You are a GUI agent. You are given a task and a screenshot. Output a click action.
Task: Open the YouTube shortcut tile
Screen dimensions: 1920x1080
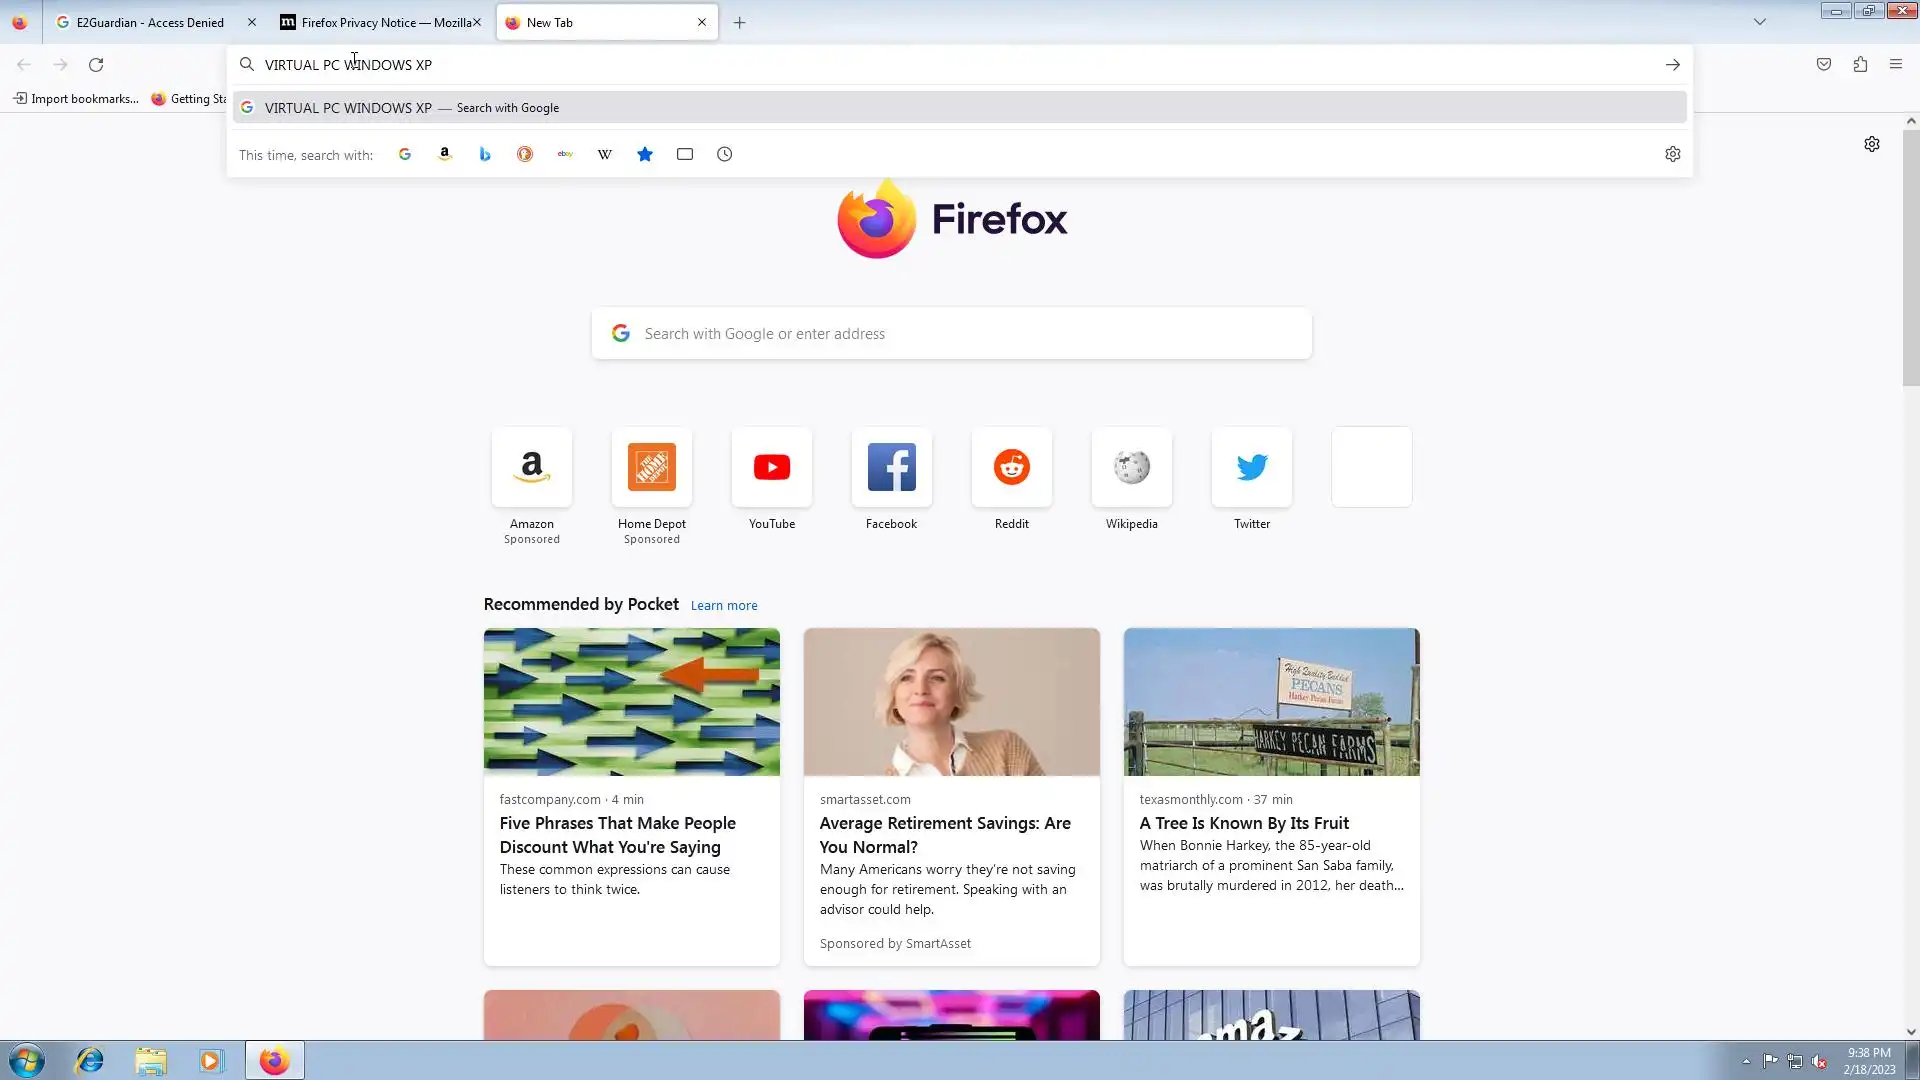point(772,467)
